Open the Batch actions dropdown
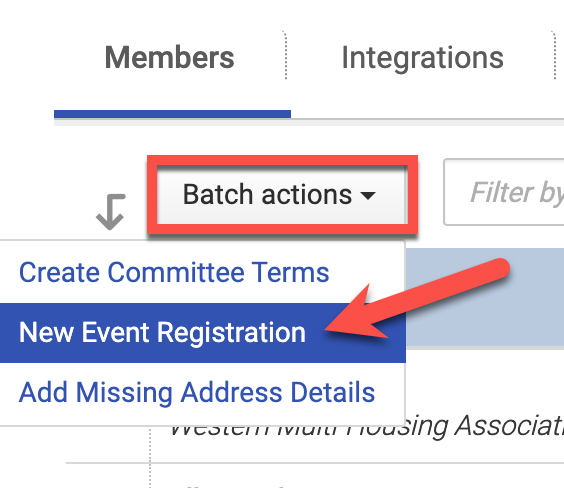Viewport: 564px width, 488px height. click(282, 195)
